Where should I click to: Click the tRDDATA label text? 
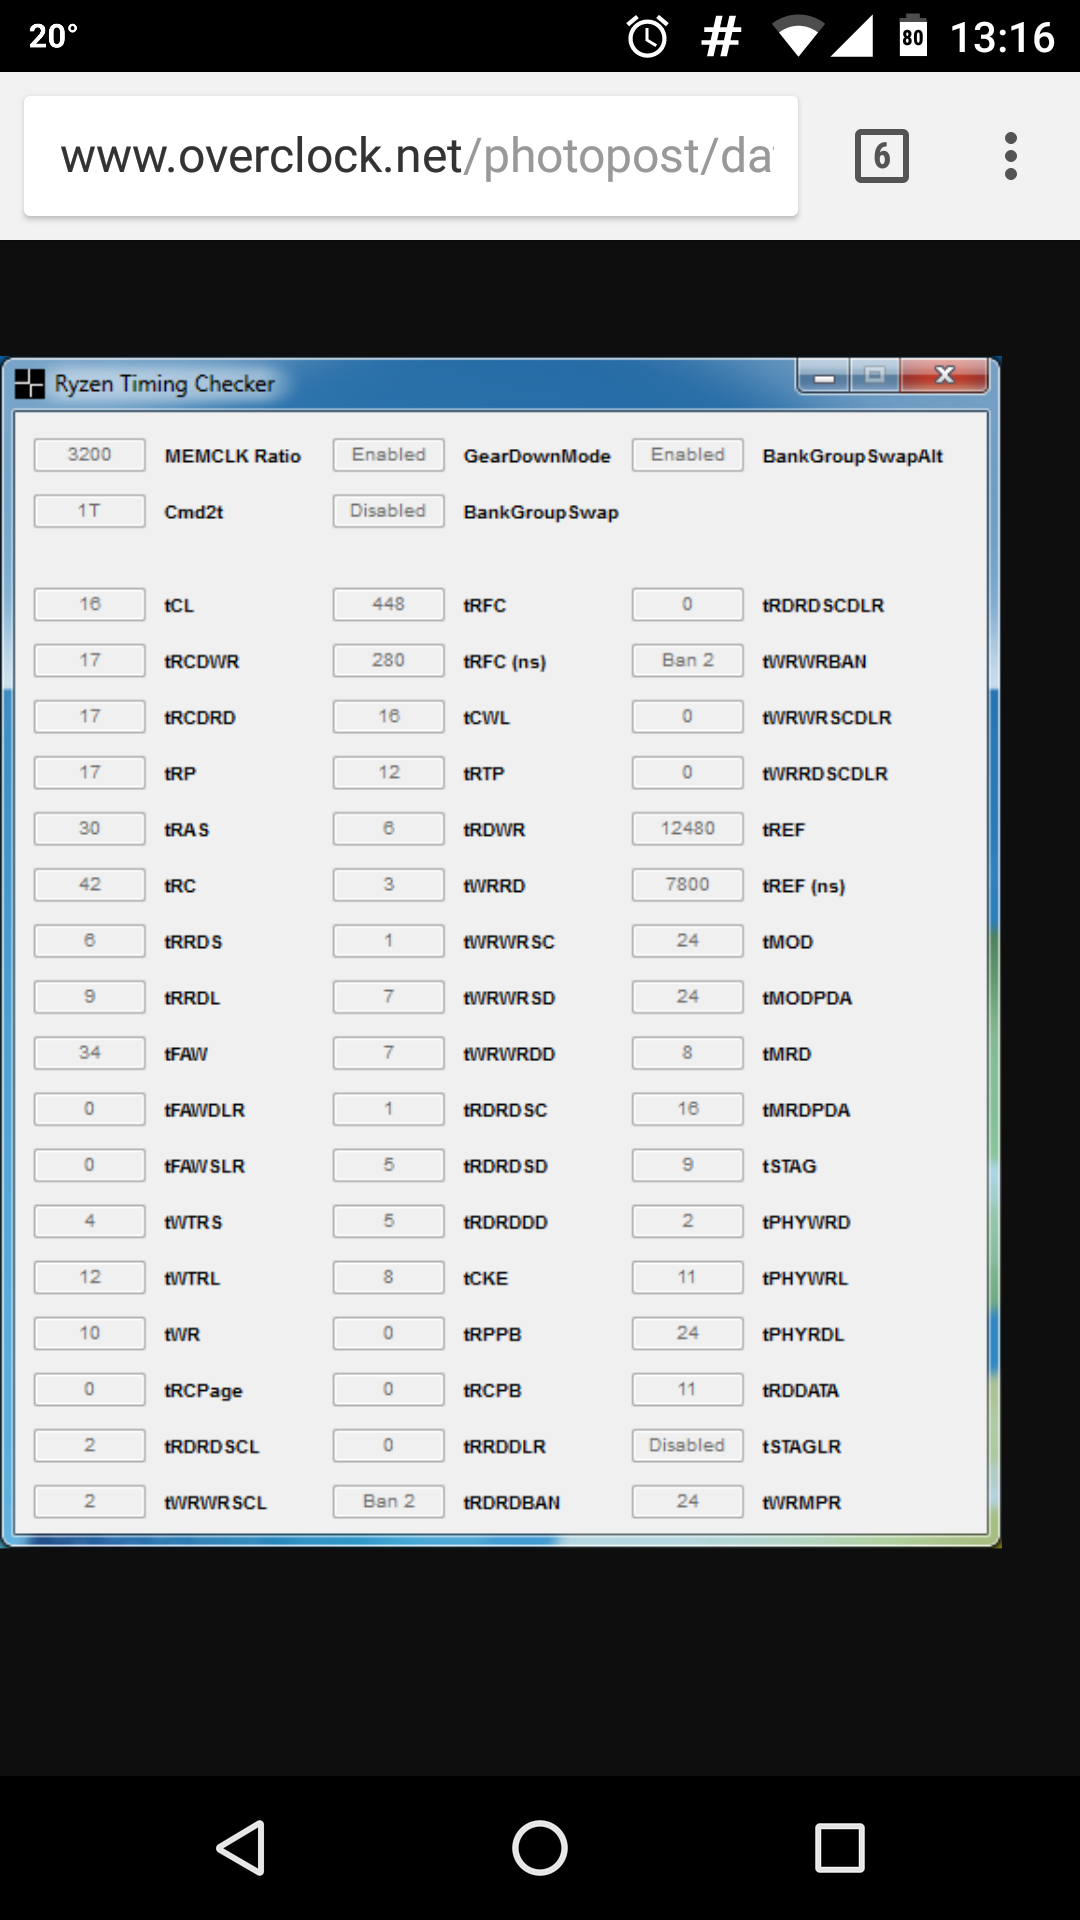coord(801,1391)
